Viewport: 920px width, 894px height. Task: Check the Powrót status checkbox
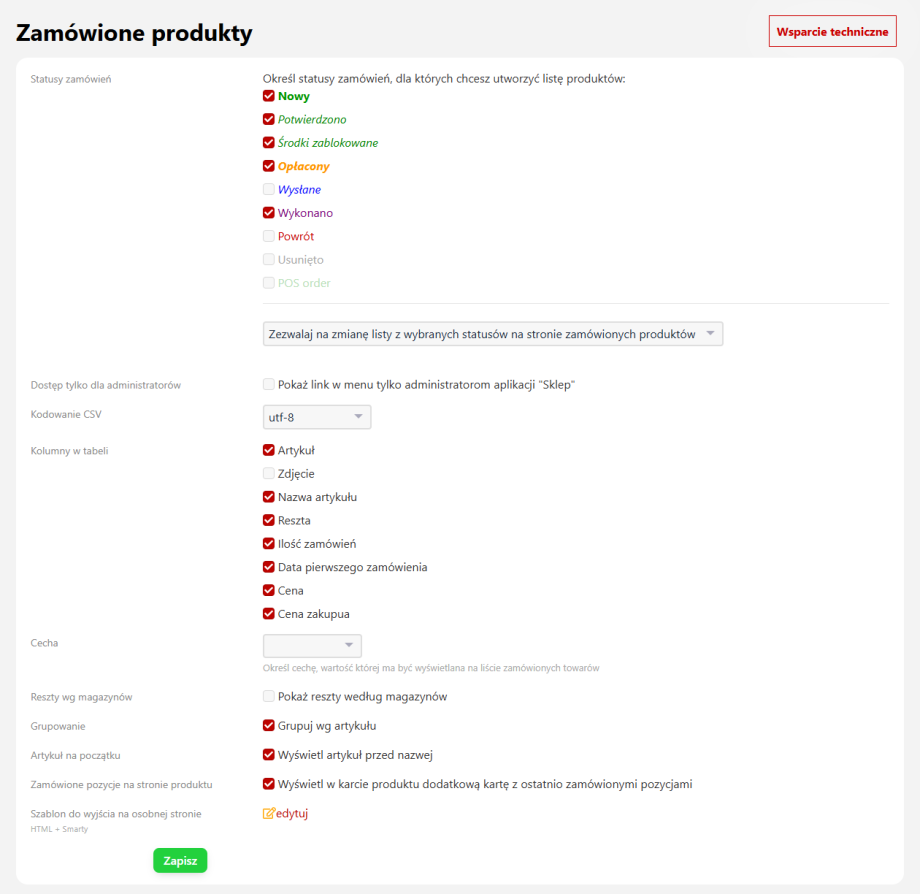268,237
